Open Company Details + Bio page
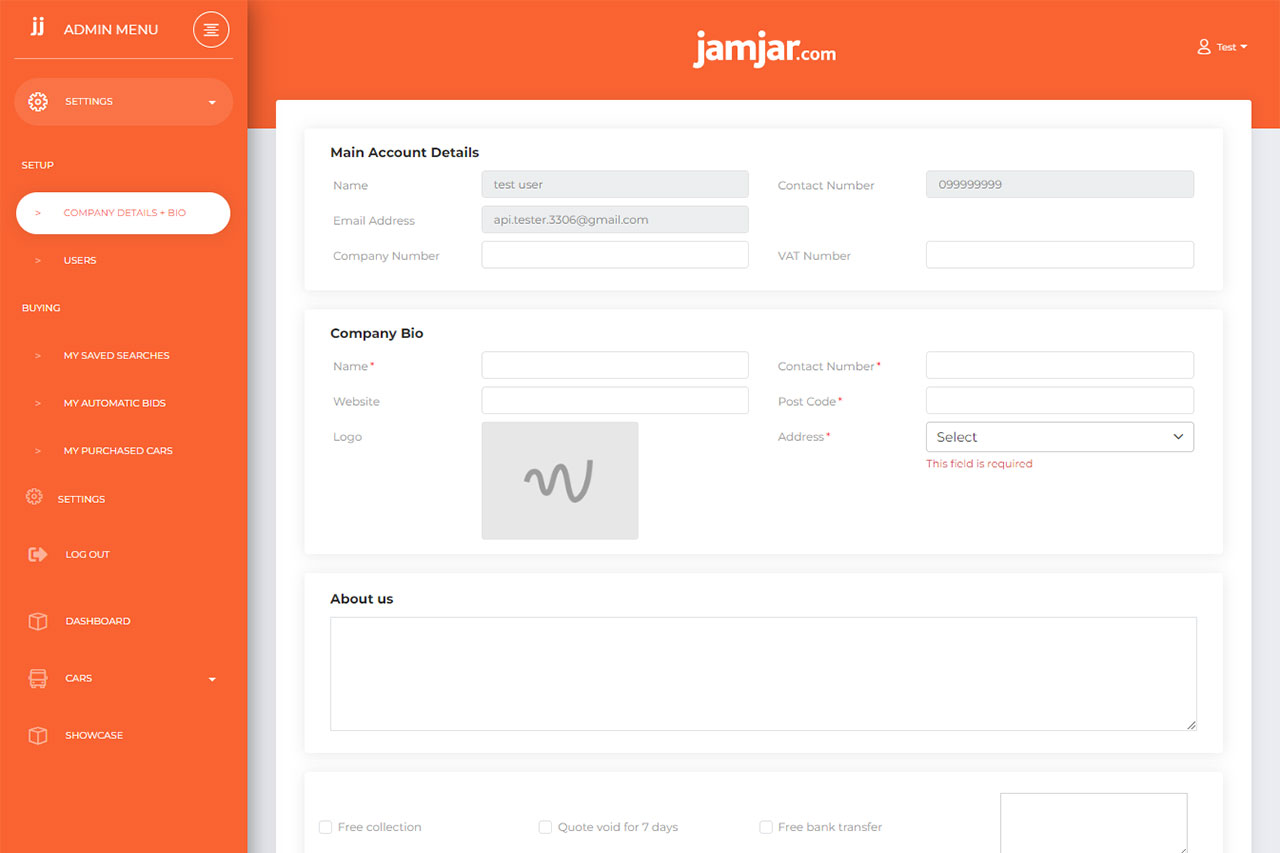This screenshot has width=1280, height=853. click(x=123, y=213)
